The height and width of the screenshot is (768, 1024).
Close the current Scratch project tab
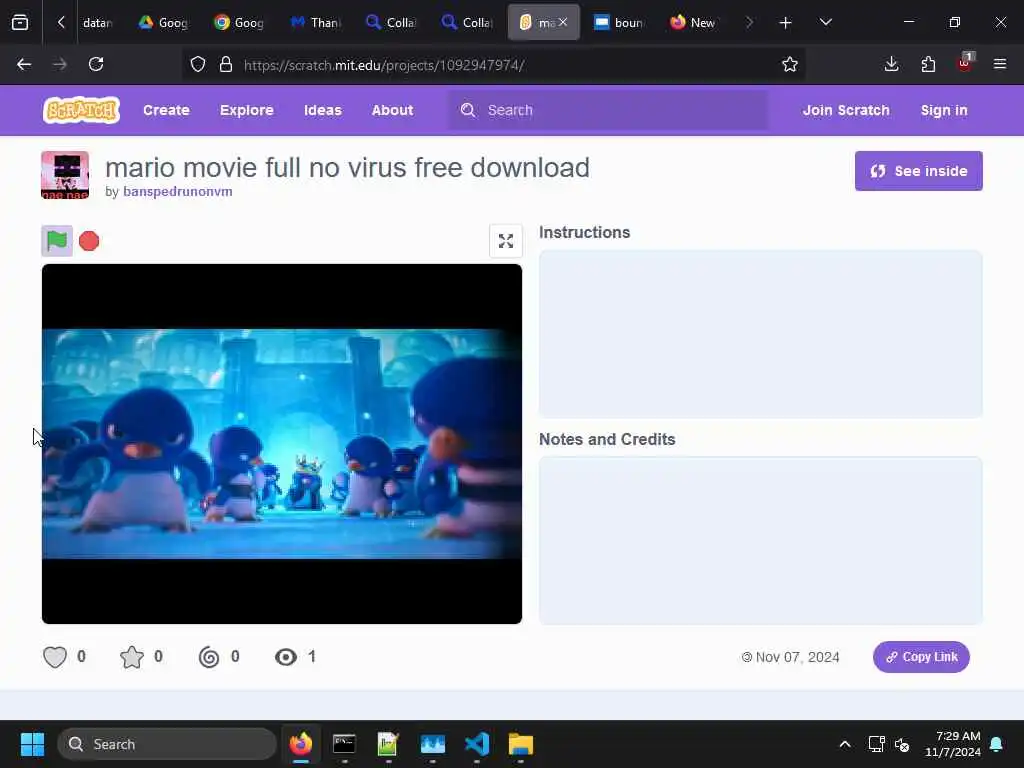[563, 23]
